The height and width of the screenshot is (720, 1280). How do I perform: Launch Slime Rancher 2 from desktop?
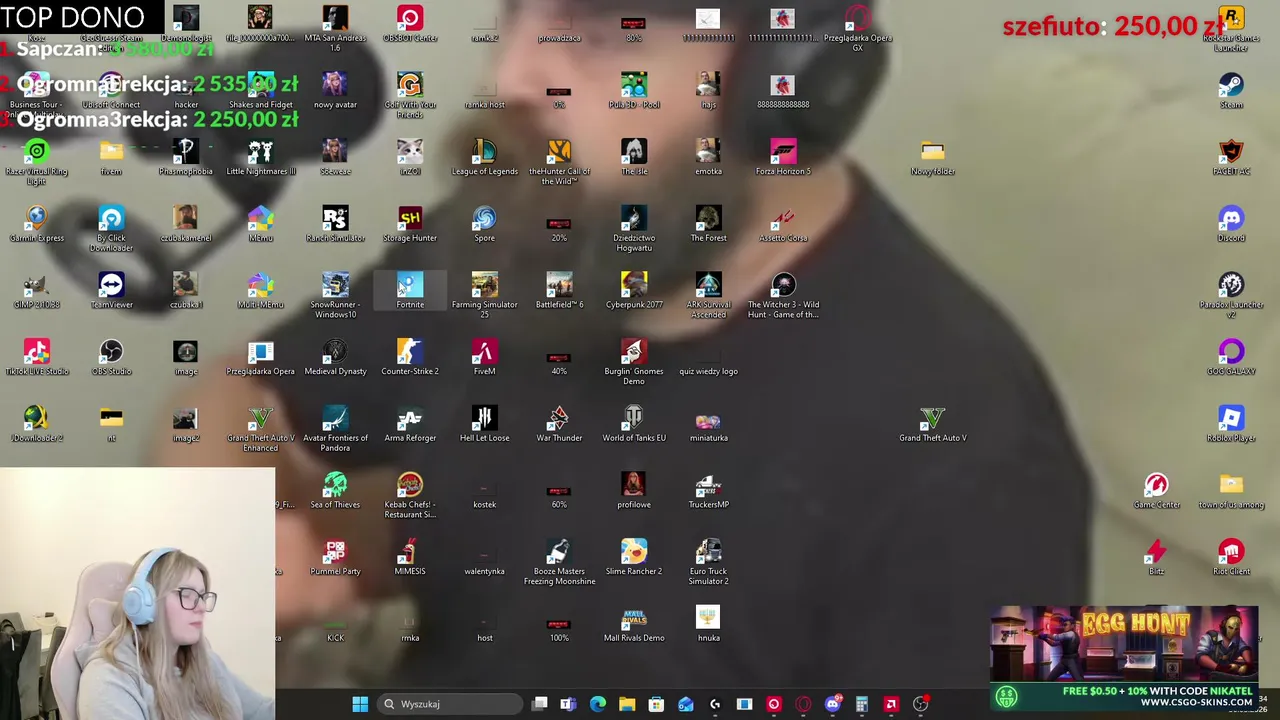click(x=634, y=557)
